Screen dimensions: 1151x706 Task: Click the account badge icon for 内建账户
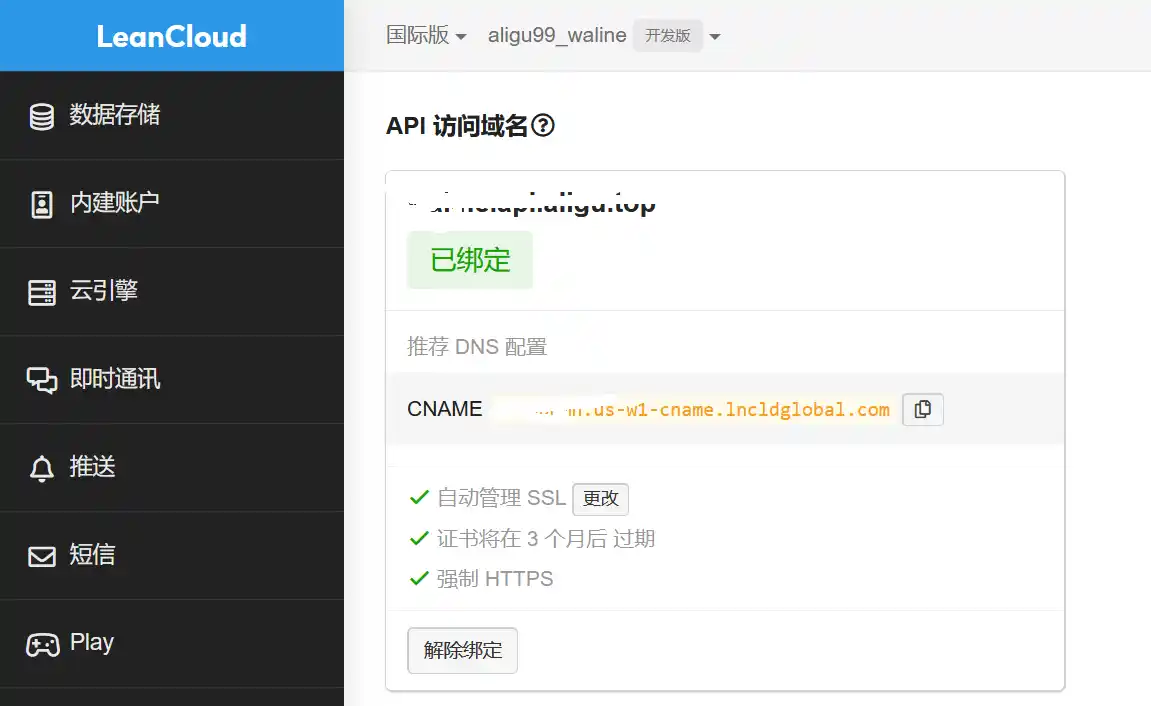tap(42, 204)
